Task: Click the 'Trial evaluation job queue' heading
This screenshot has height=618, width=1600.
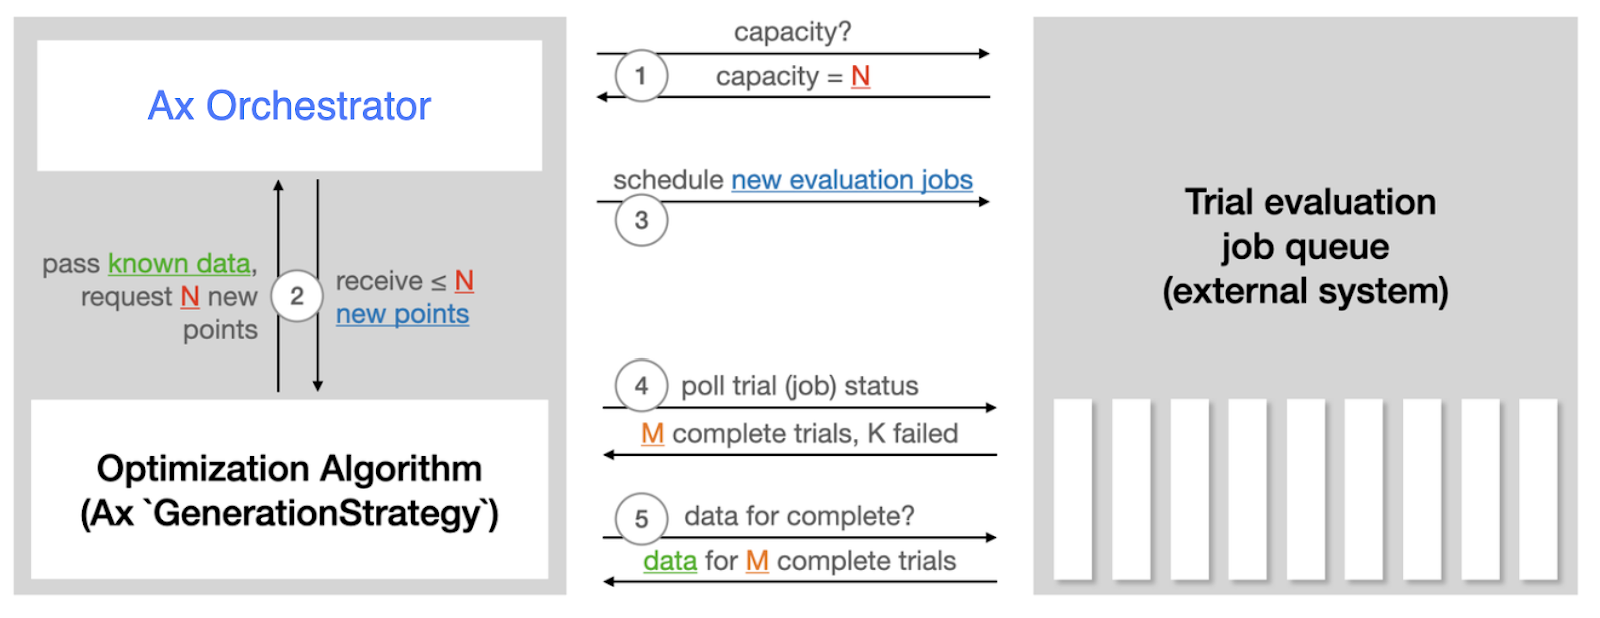Action: [x=1306, y=247]
